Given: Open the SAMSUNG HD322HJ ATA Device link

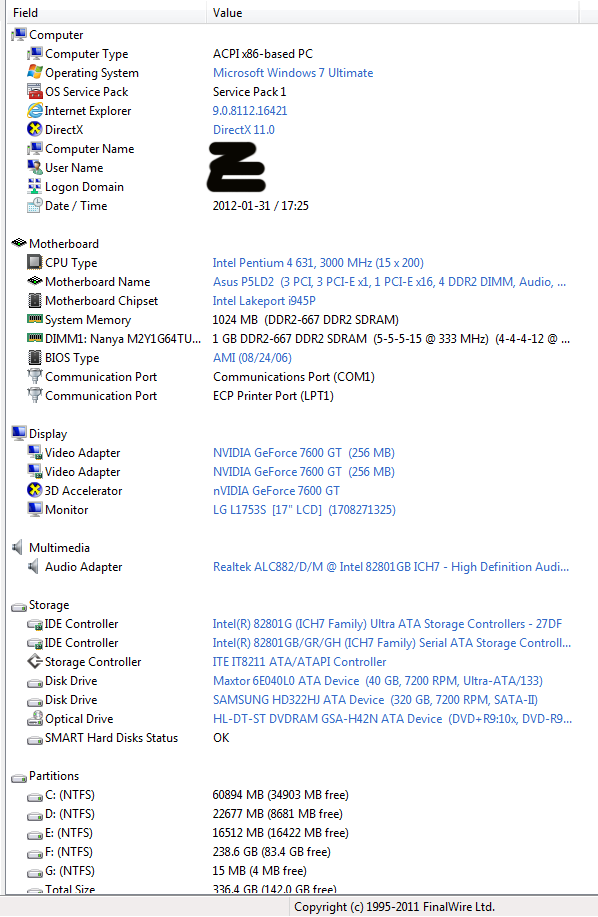Looking at the screenshot, I should pyautogui.click(x=375, y=699).
